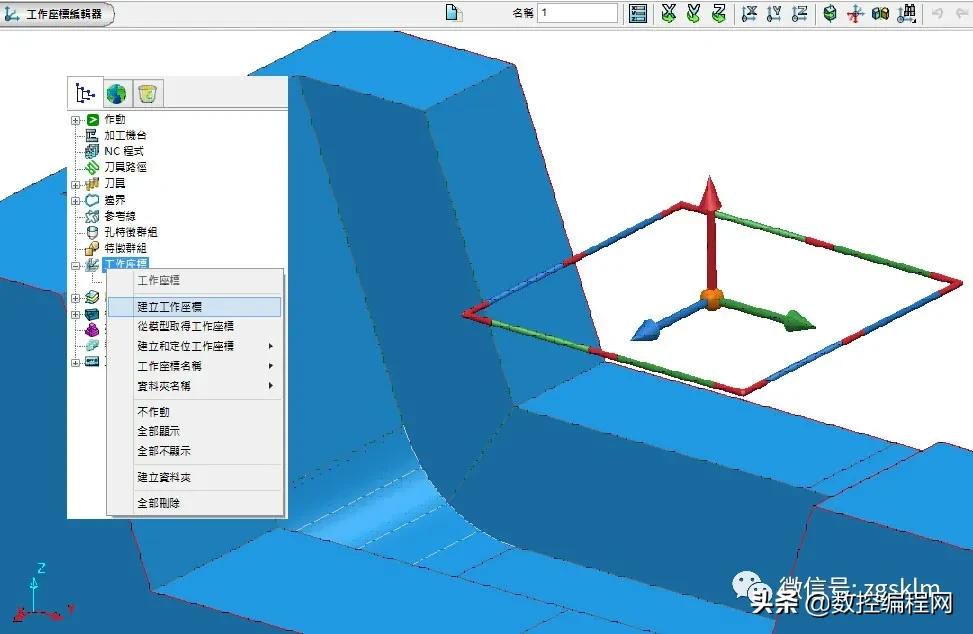Click the 邊界 boundary outline icon
The height and width of the screenshot is (634, 973).
point(92,200)
